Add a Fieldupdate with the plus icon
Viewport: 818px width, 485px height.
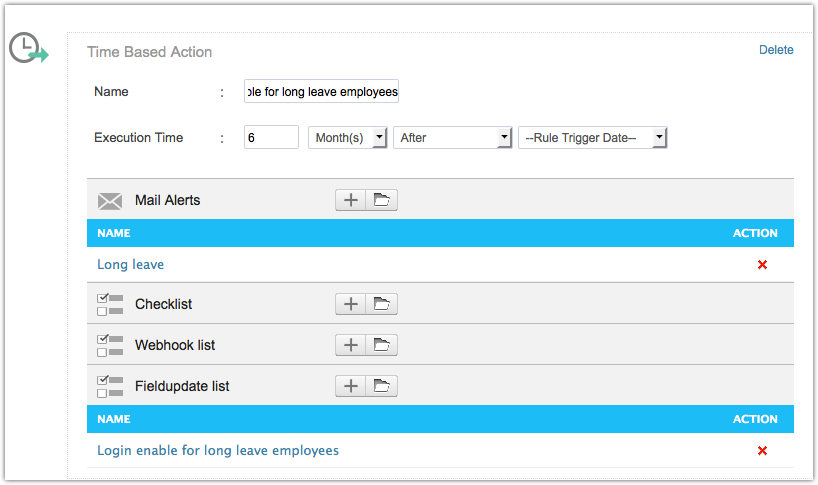(351, 386)
